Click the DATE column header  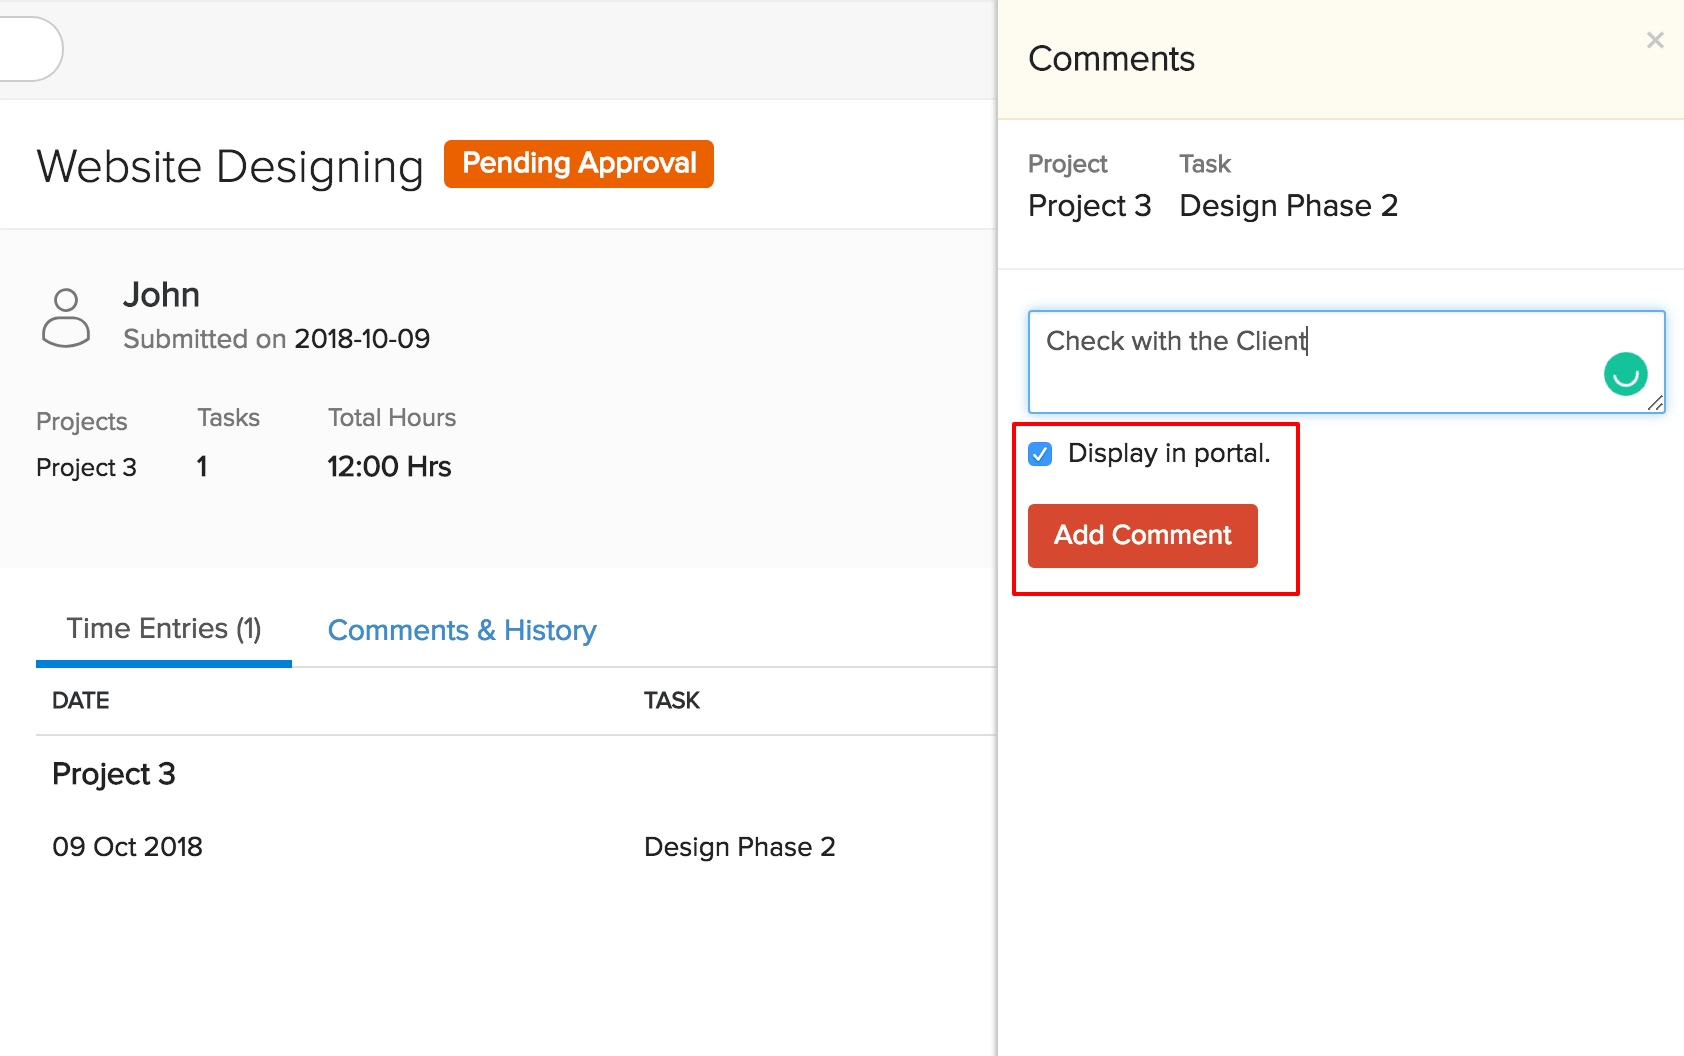(81, 701)
